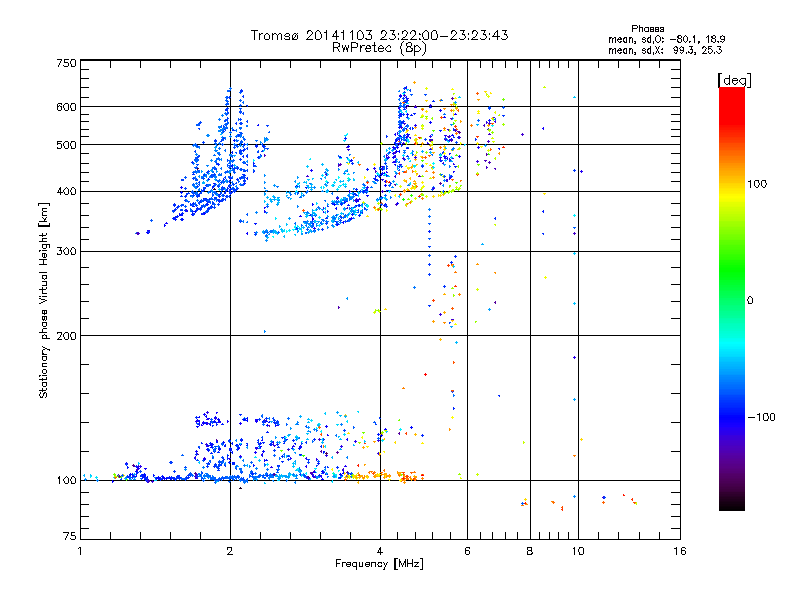The height and width of the screenshot is (600, 800).
Task: Click the x-axis tick label '1'
Action: (80, 551)
